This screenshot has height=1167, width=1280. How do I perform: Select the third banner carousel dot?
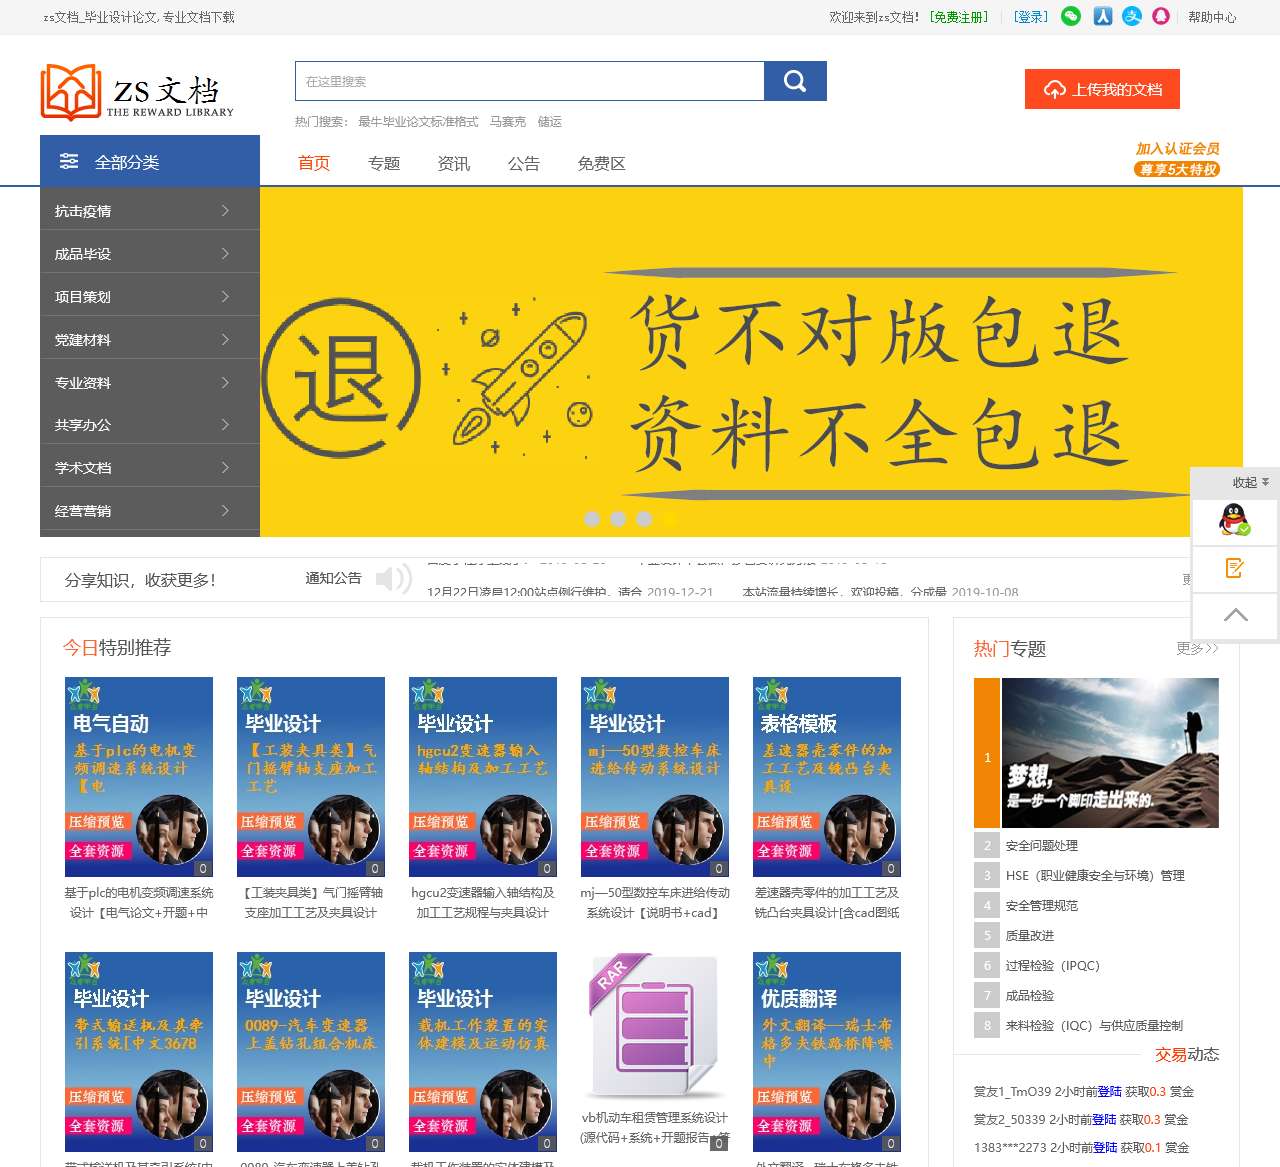[x=644, y=519]
